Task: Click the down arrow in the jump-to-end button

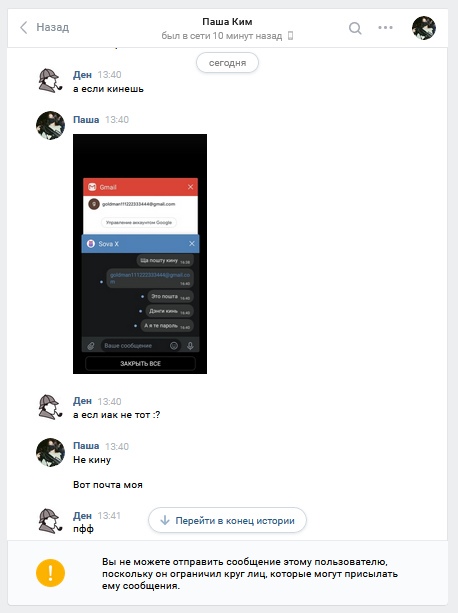Action: point(165,520)
